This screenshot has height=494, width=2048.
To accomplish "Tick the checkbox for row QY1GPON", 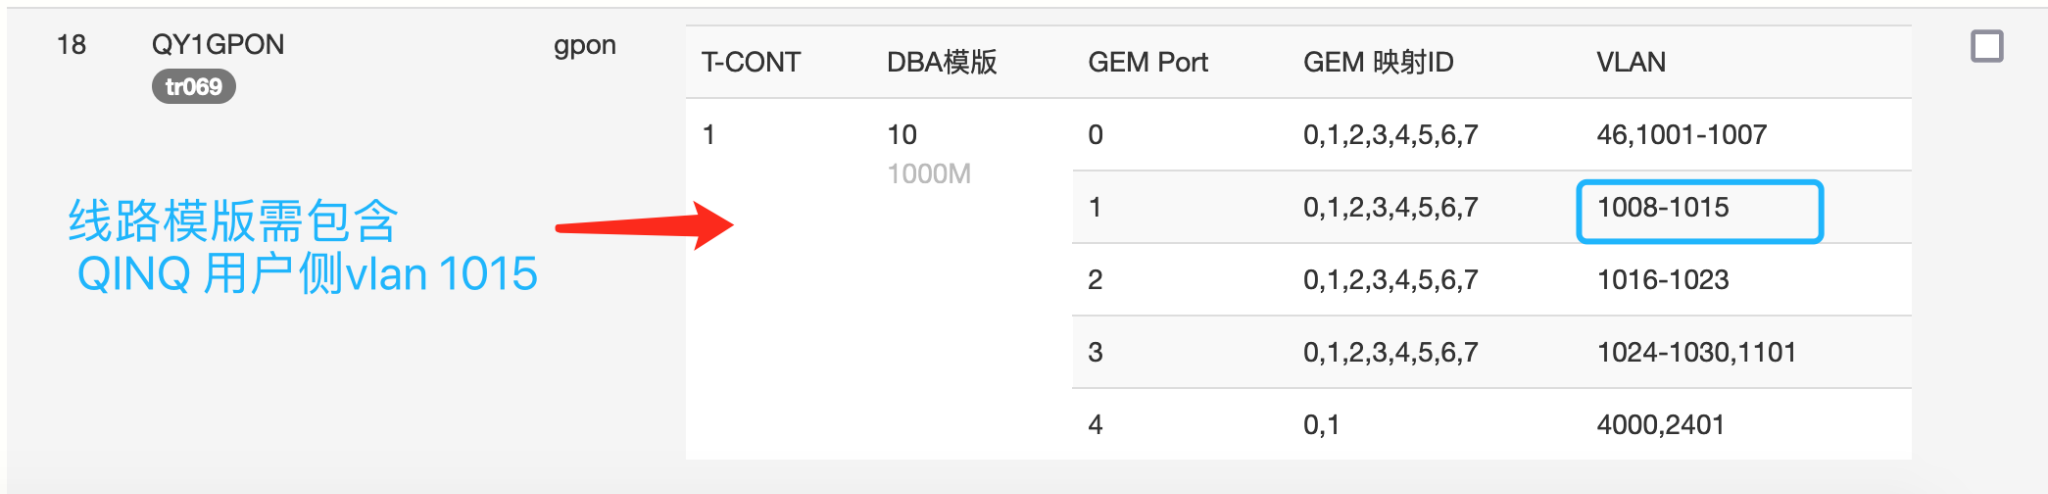I will pyautogui.click(x=1986, y=46).
